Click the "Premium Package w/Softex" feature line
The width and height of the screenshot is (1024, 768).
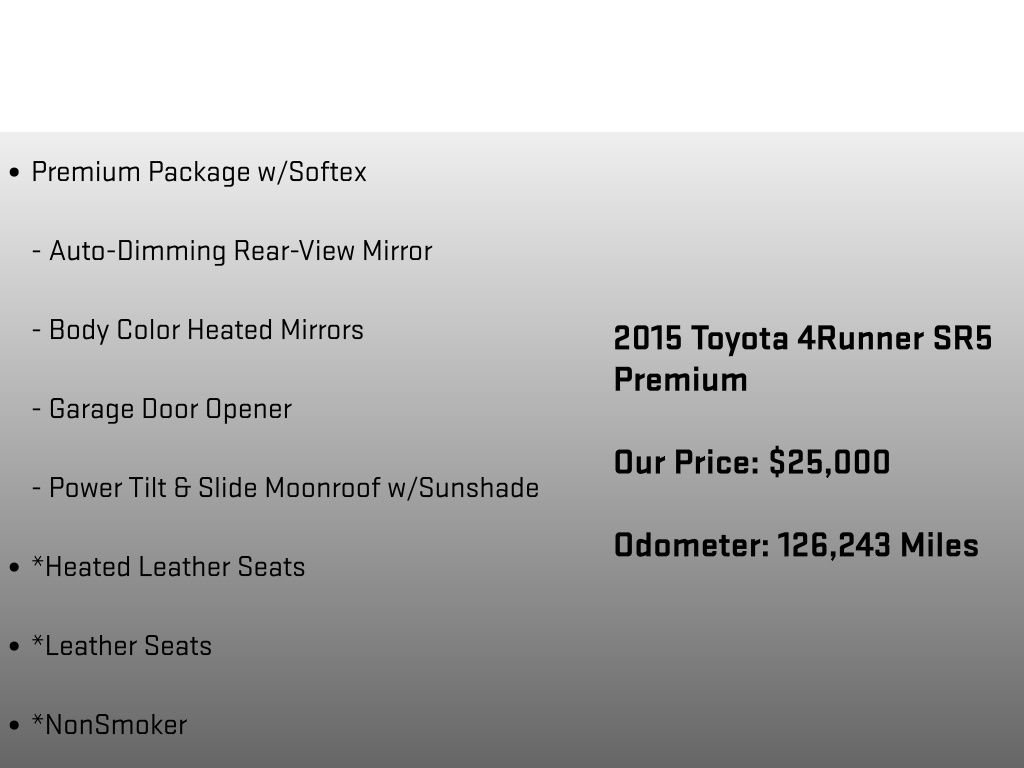199,172
